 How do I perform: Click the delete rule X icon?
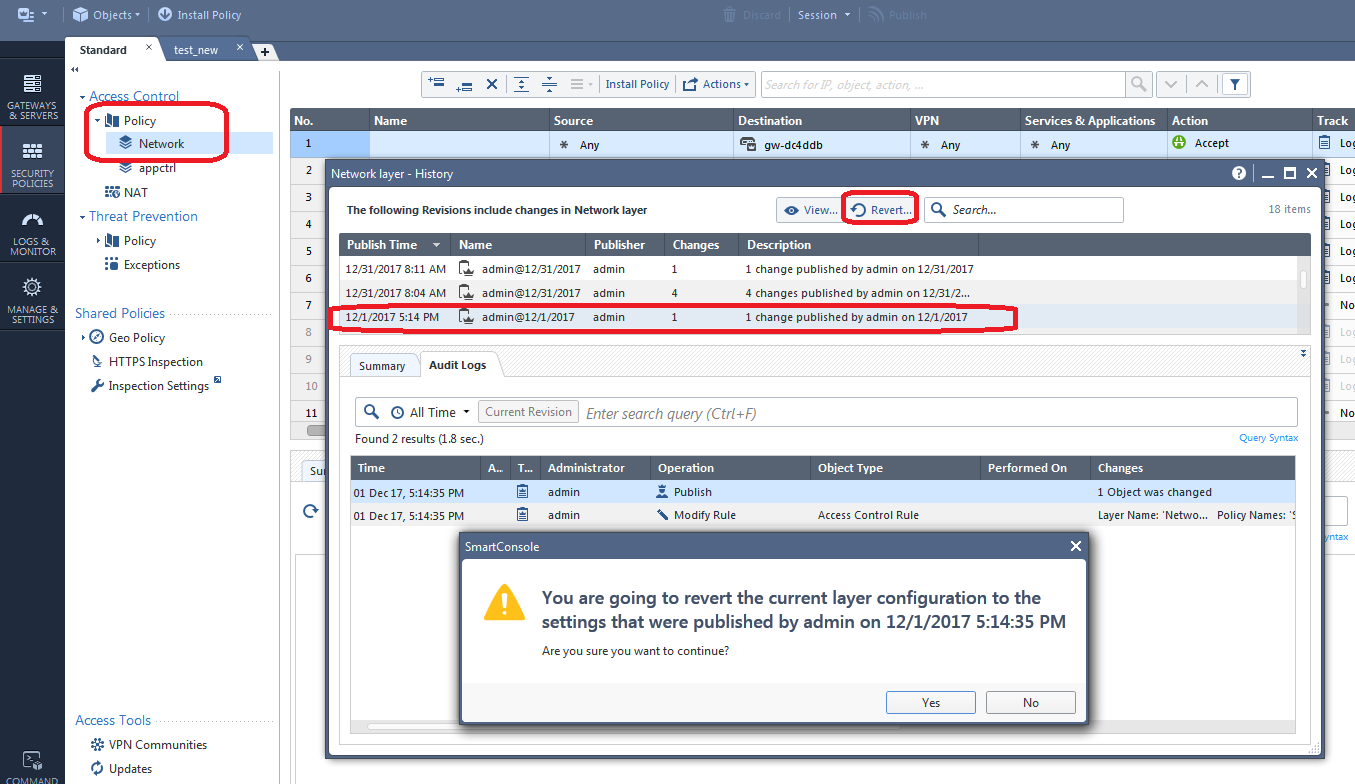pos(492,84)
